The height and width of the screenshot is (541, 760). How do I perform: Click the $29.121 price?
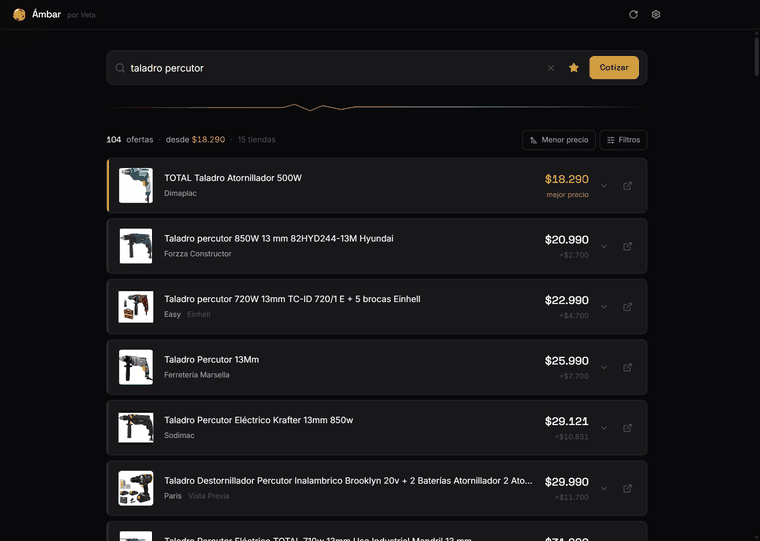(567, 422)
